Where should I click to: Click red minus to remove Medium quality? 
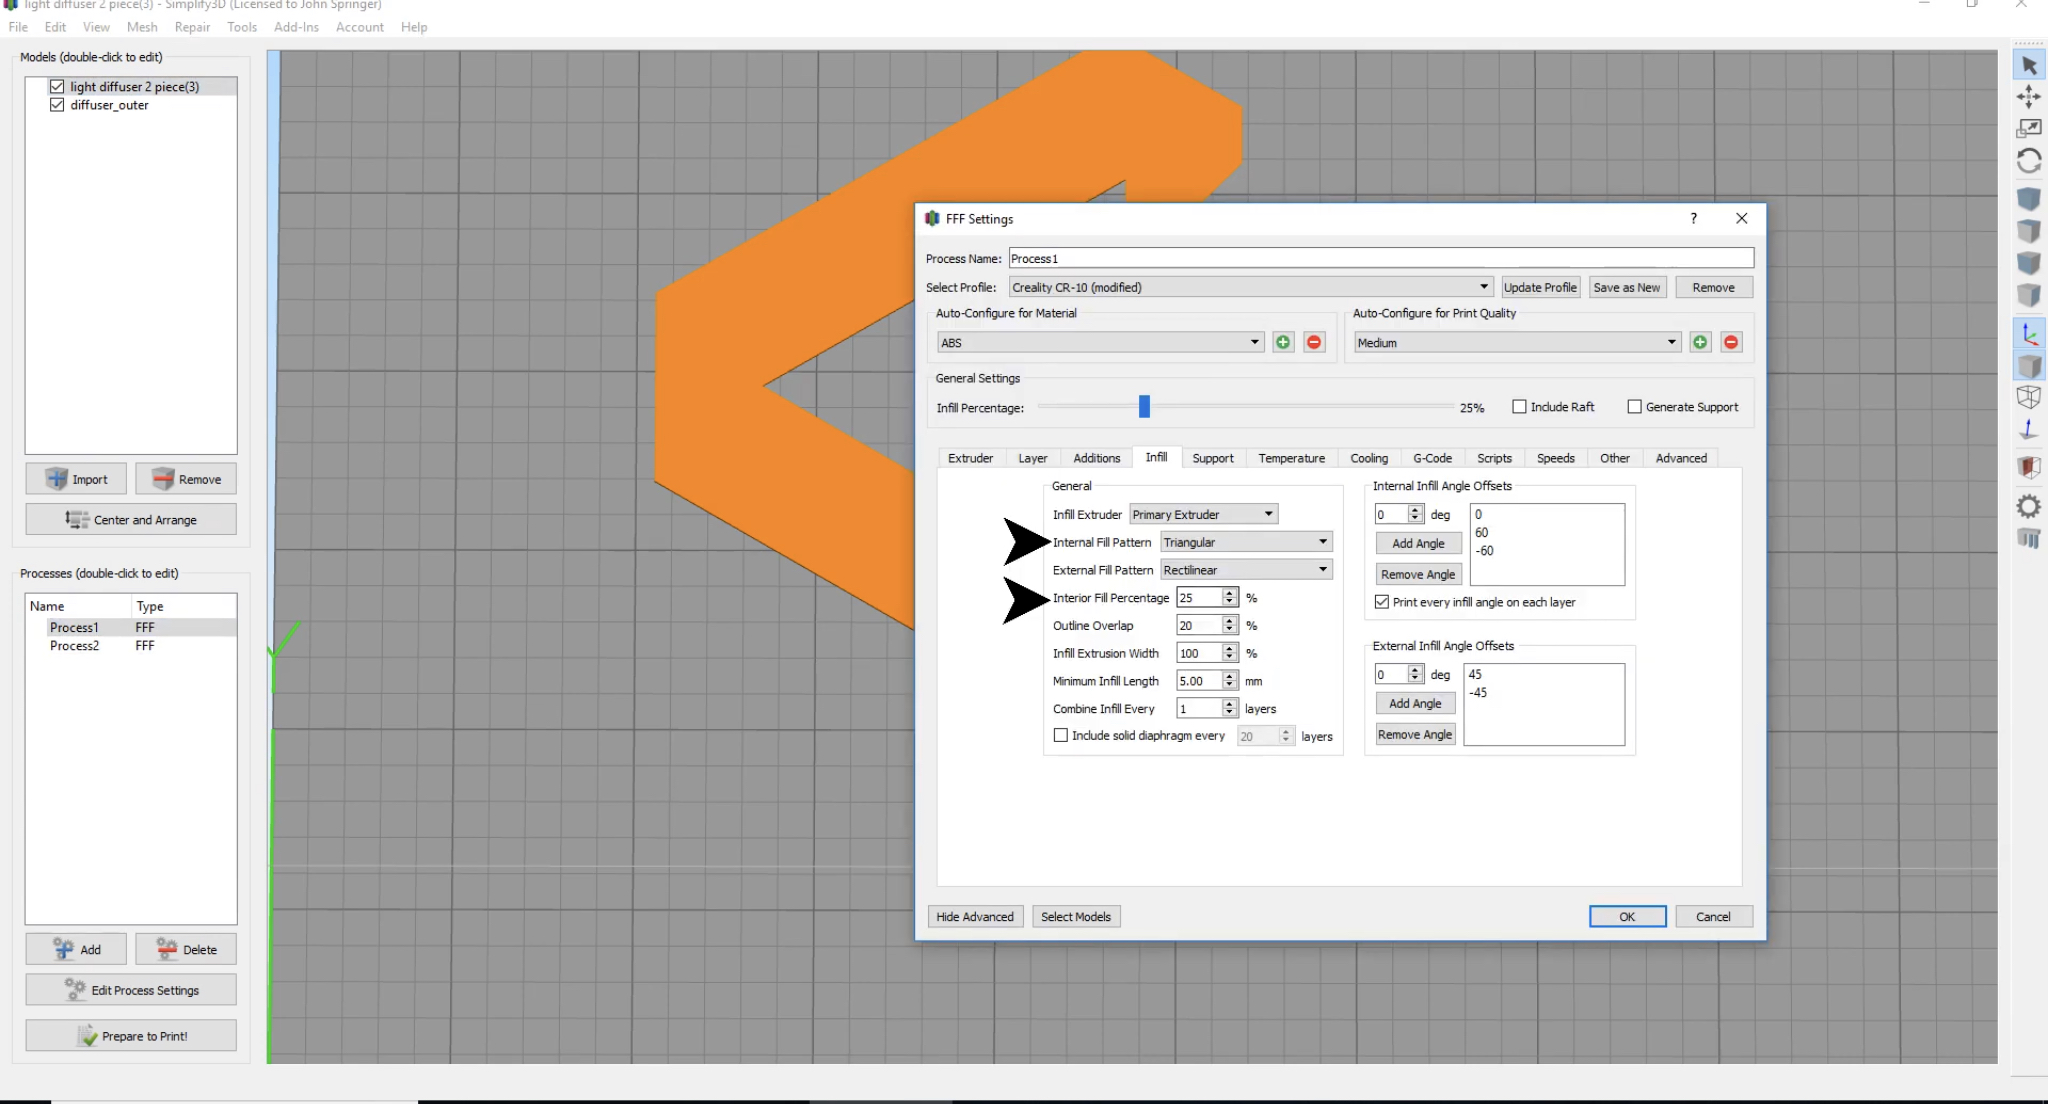point(1731,342)
